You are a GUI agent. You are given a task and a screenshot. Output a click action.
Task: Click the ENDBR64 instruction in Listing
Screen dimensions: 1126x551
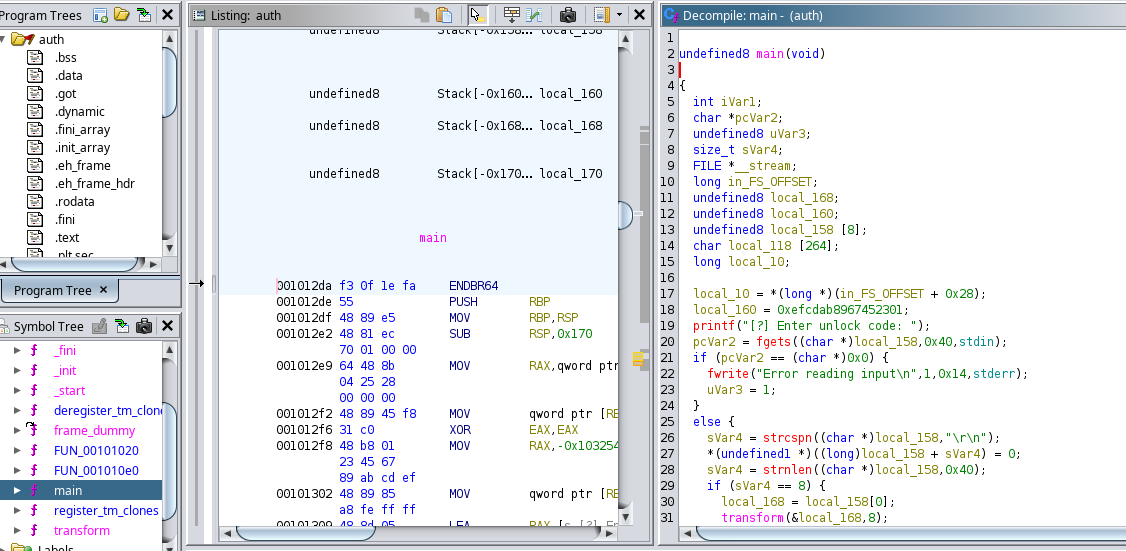tap(474, 286)
